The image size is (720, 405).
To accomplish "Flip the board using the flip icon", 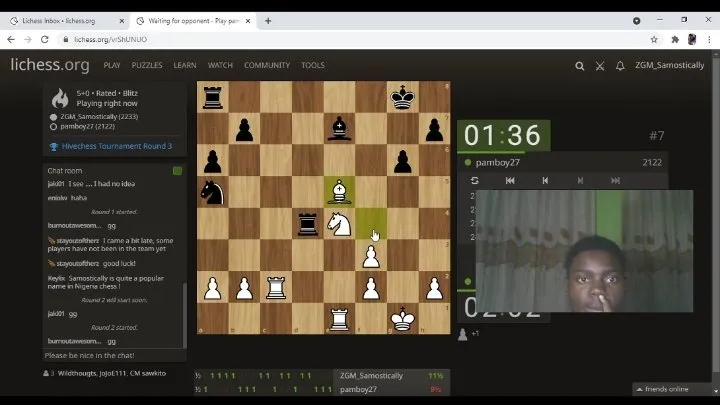I will [x=475, y=180].
